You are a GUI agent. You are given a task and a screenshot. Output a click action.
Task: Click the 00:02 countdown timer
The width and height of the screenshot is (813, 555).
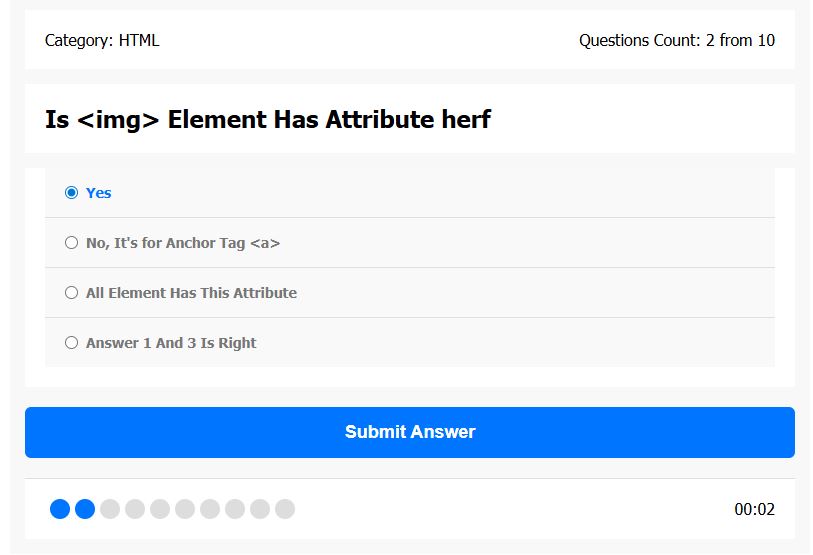[754, 509]
